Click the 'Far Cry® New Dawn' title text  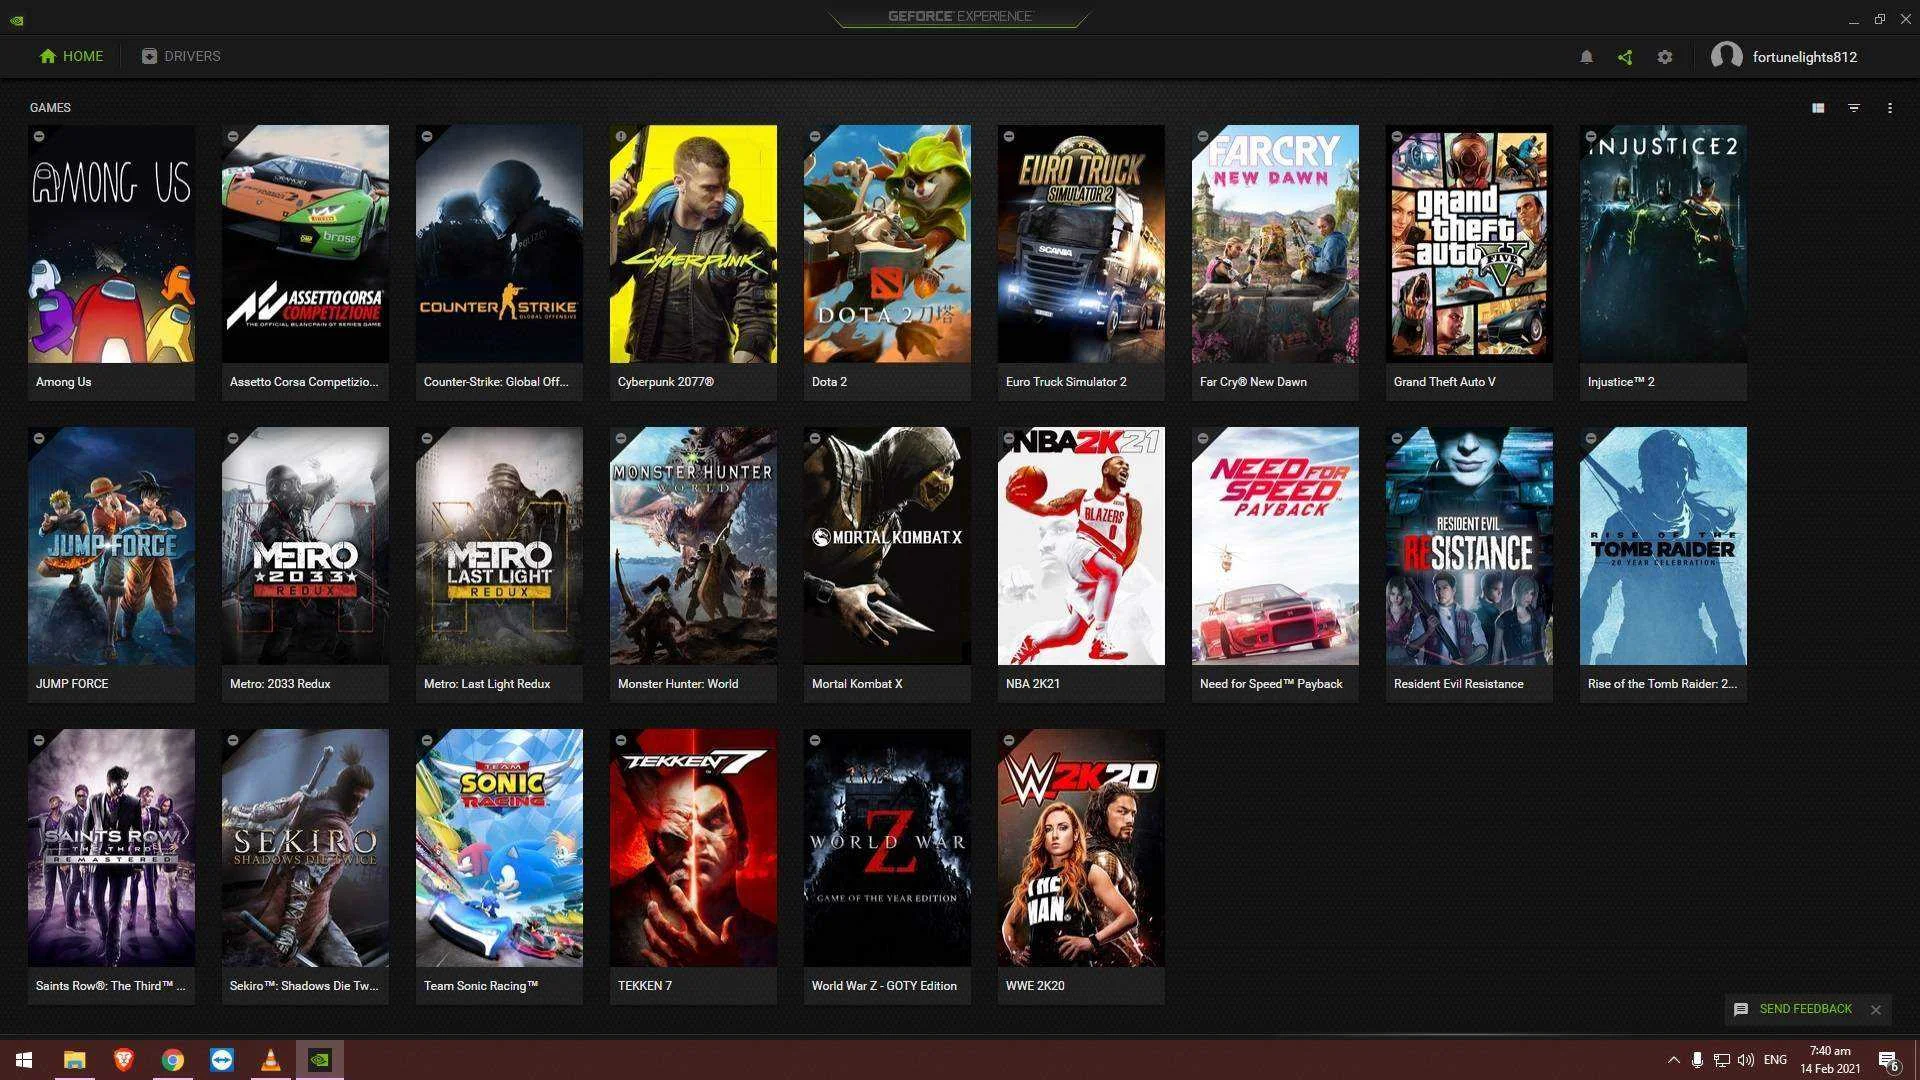pos(1253,382)
